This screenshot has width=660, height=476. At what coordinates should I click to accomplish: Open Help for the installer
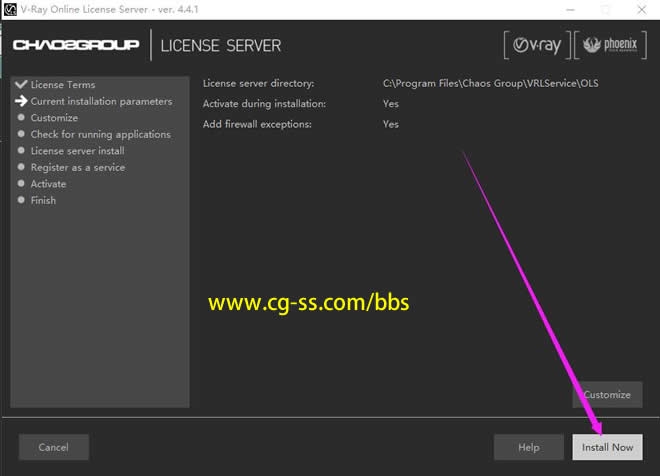528,447
